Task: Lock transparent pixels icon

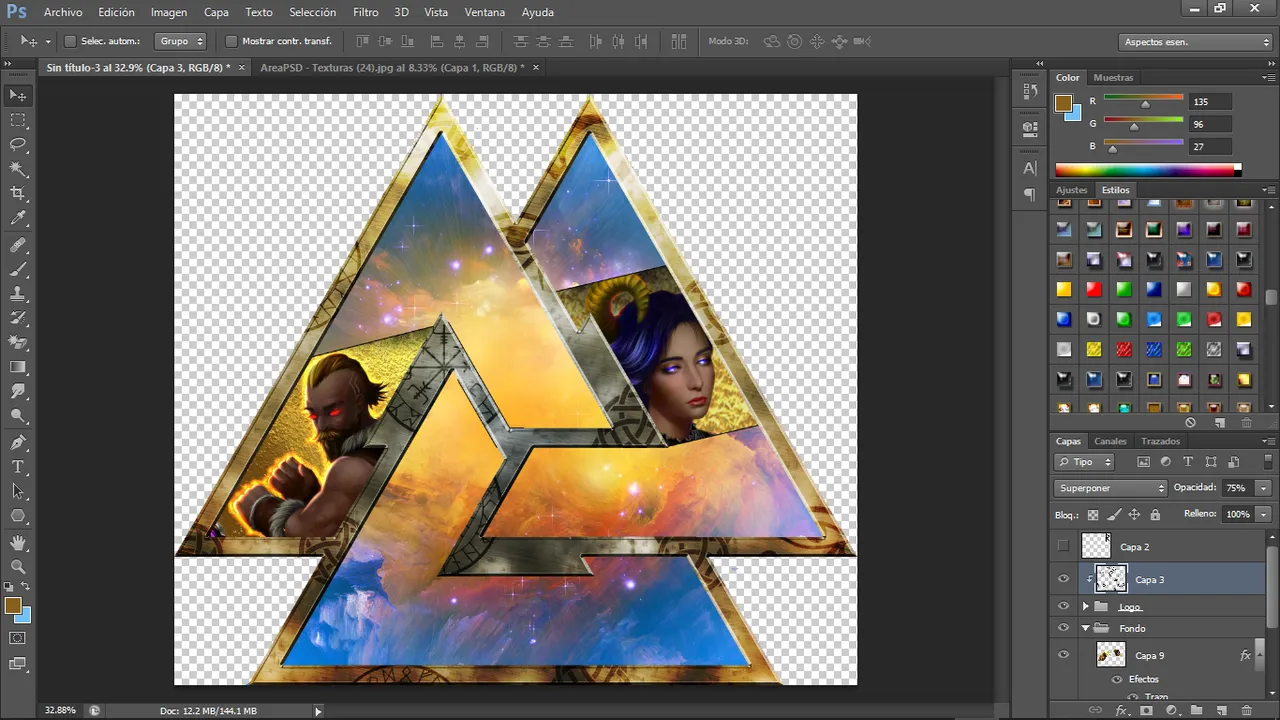Action: [1093, 515]
